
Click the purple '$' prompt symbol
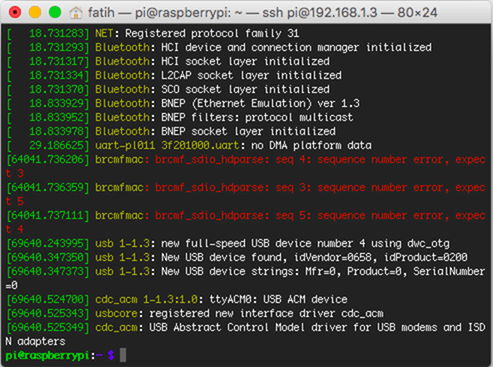pyautogui.click(x=111, y=355)
